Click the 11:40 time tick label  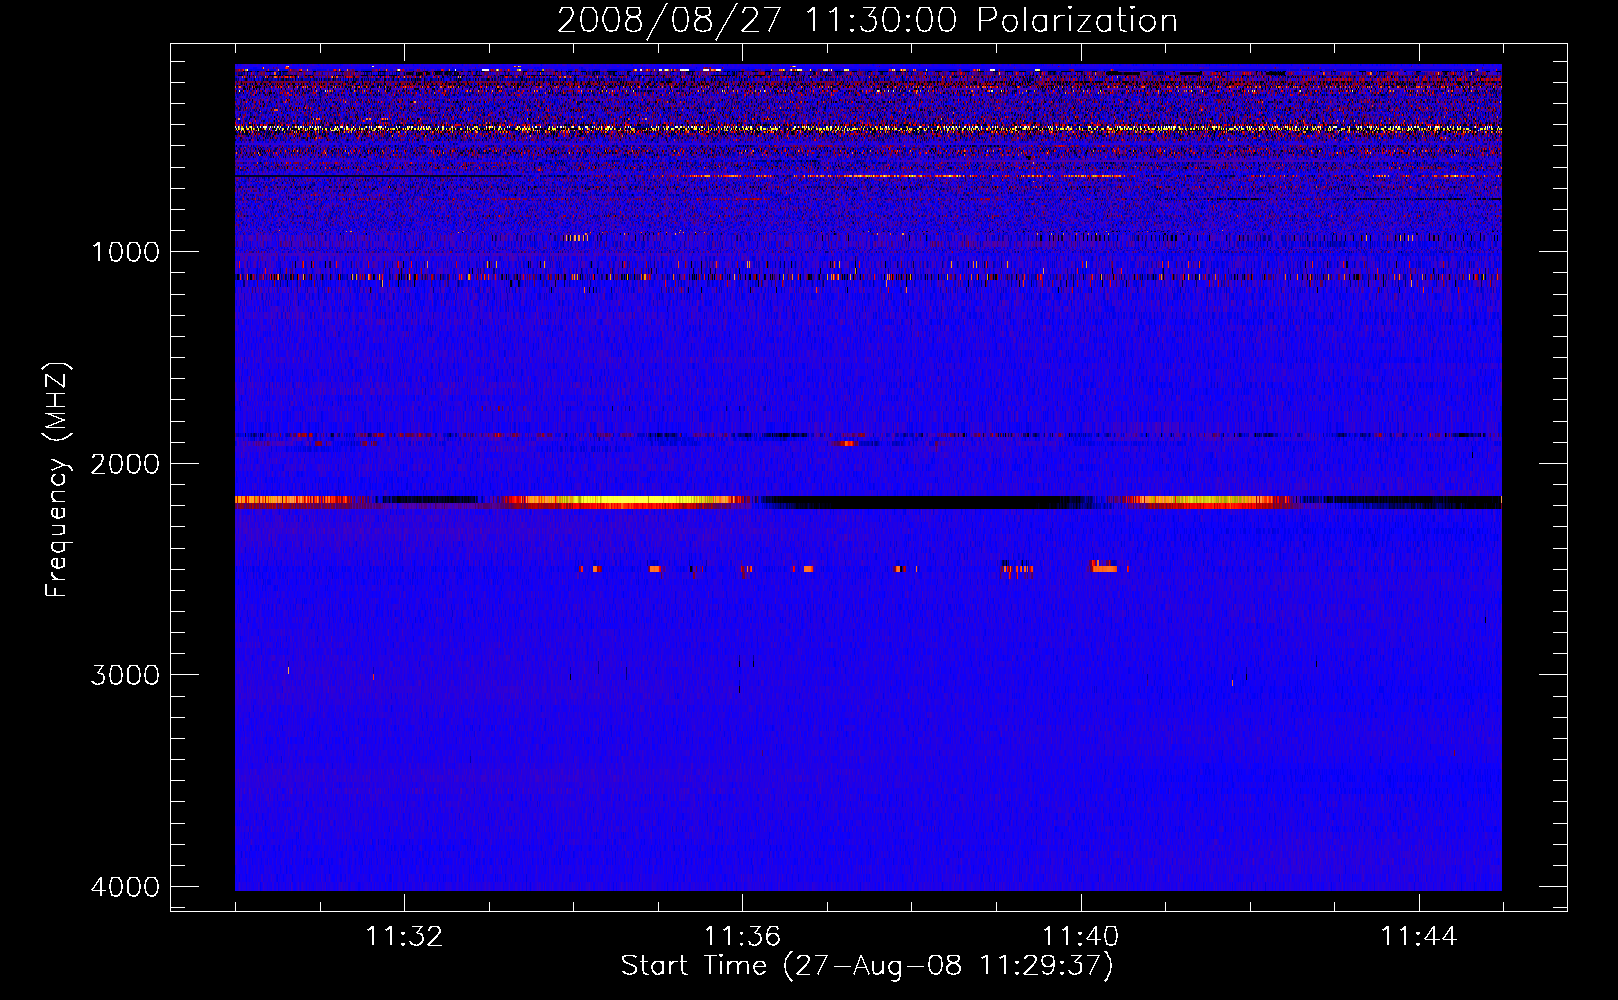[x=1080, y=937]
